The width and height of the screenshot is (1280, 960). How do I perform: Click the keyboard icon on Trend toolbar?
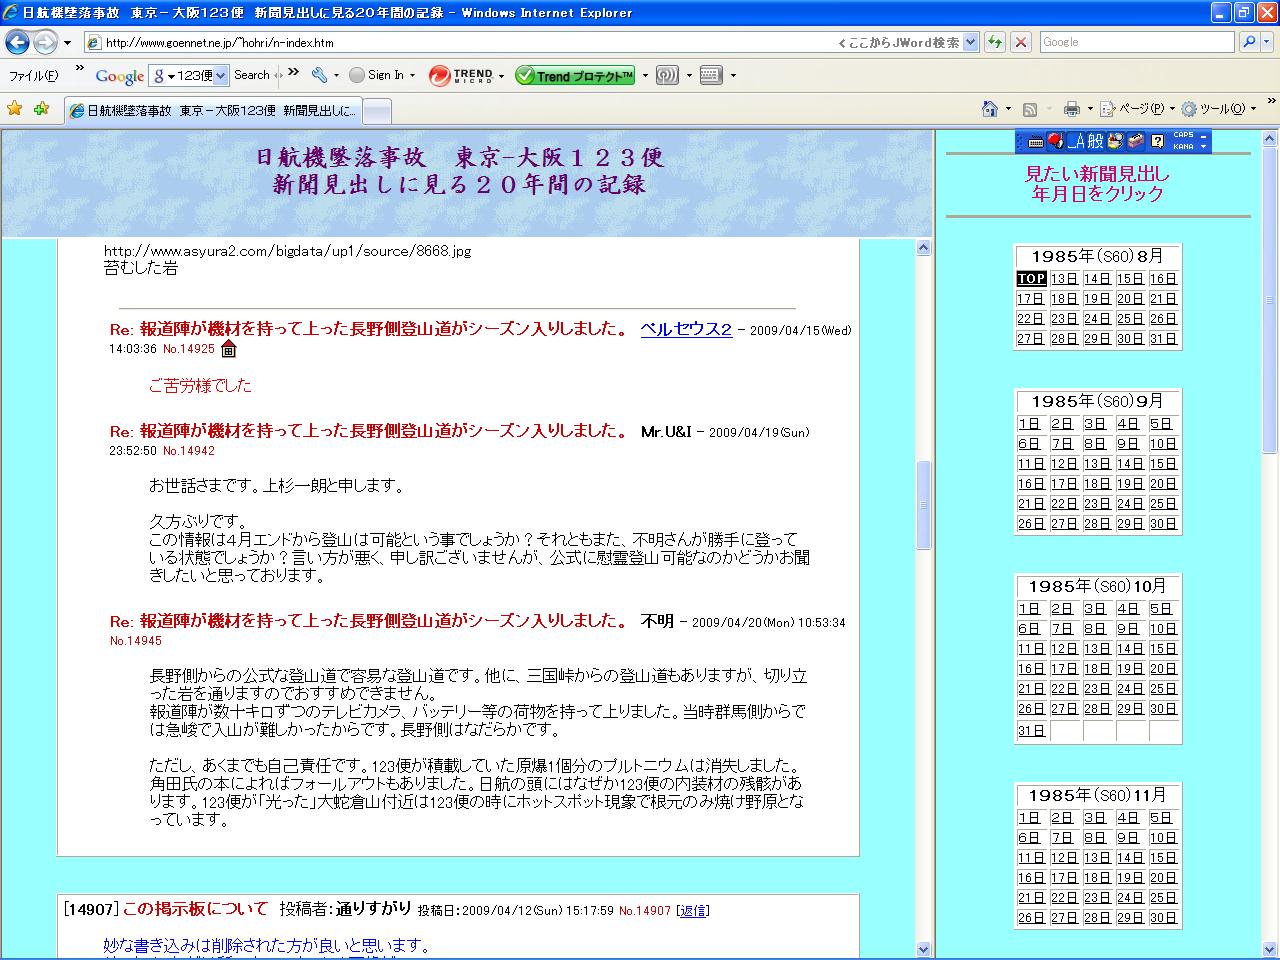711,75
